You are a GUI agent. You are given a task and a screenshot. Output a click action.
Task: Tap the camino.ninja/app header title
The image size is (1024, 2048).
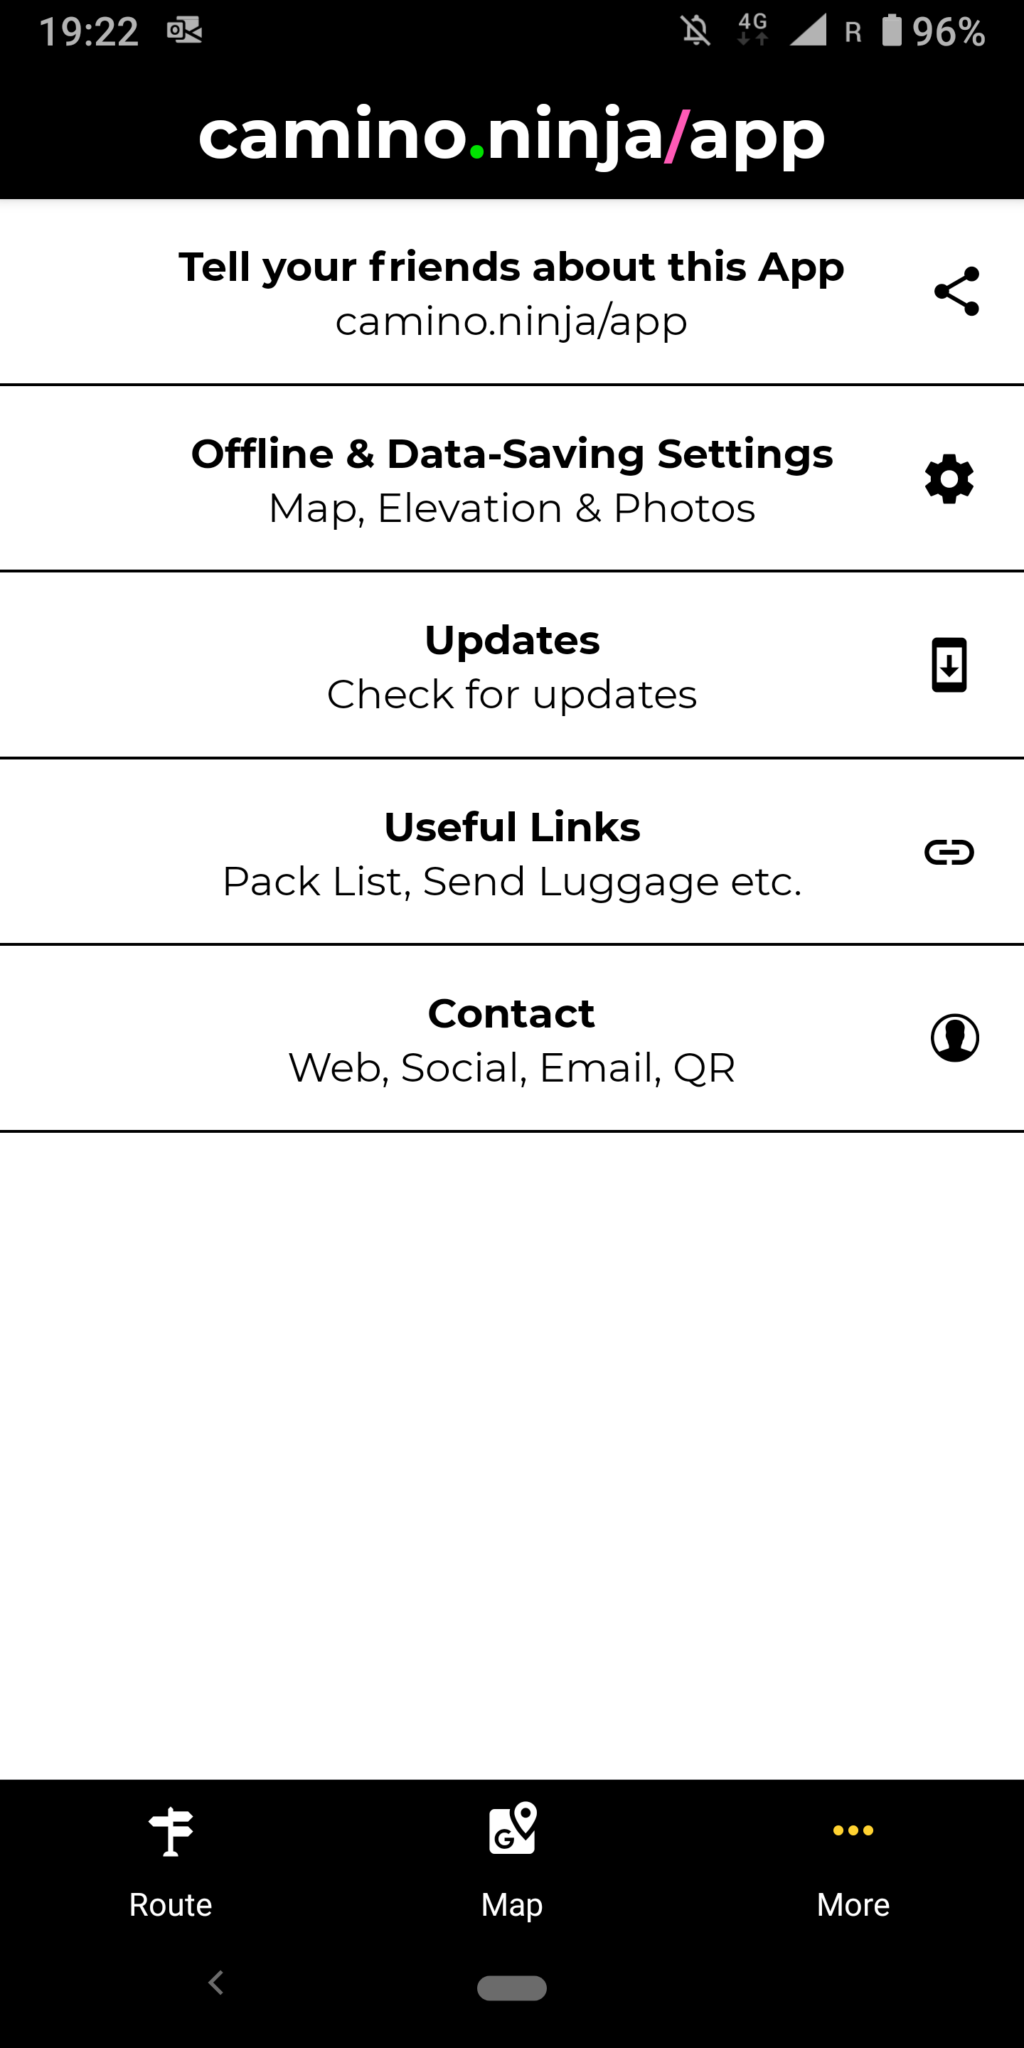click(x=511, y=135)
